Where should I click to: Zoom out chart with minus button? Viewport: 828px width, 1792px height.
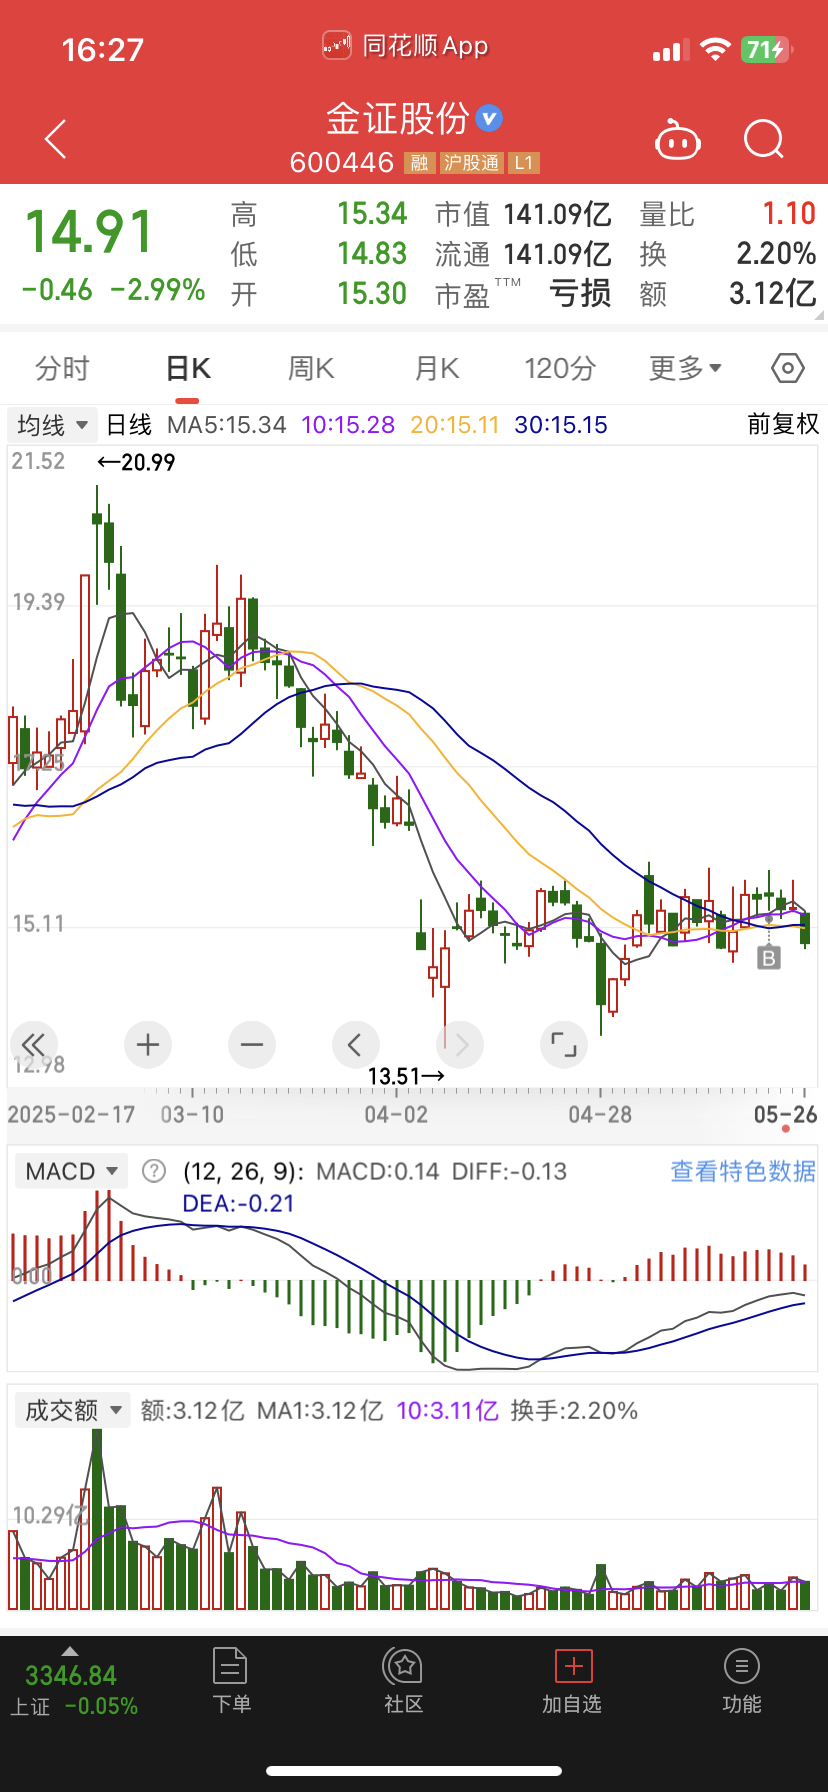252,1045
